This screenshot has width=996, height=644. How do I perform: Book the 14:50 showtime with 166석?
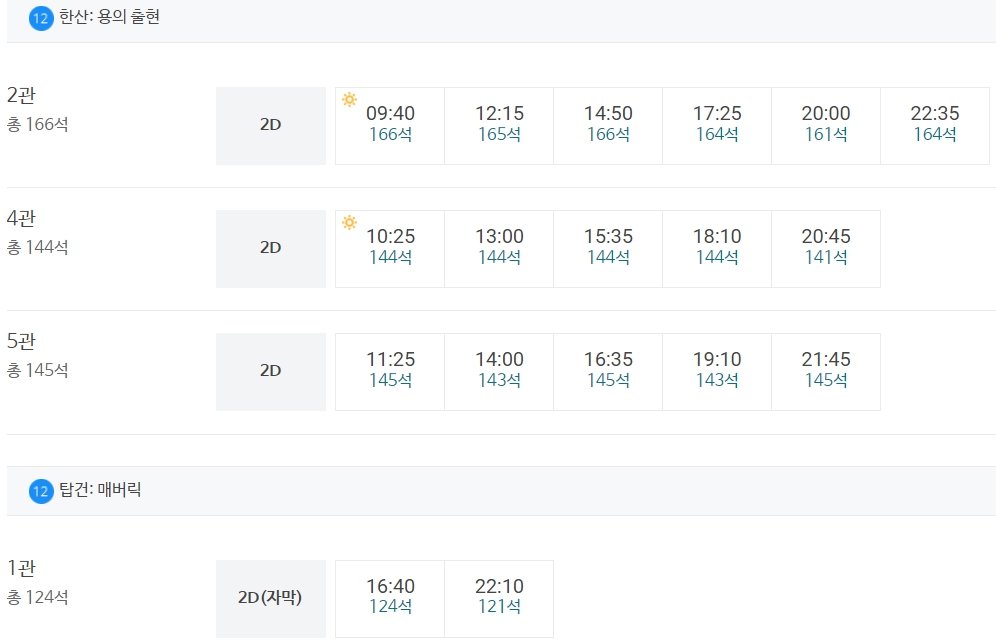tap(608, 125)
